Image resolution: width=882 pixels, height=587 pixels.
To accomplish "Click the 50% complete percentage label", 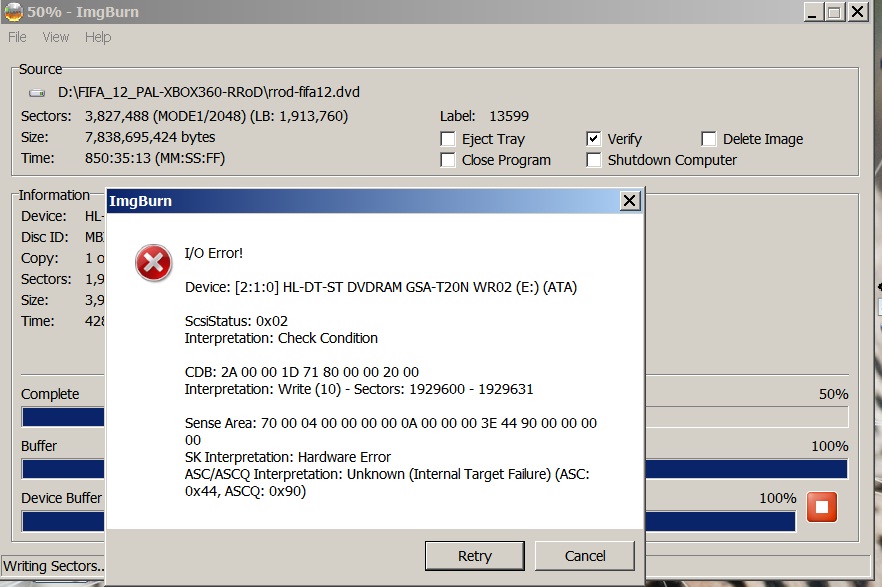I will coord(834,394).
